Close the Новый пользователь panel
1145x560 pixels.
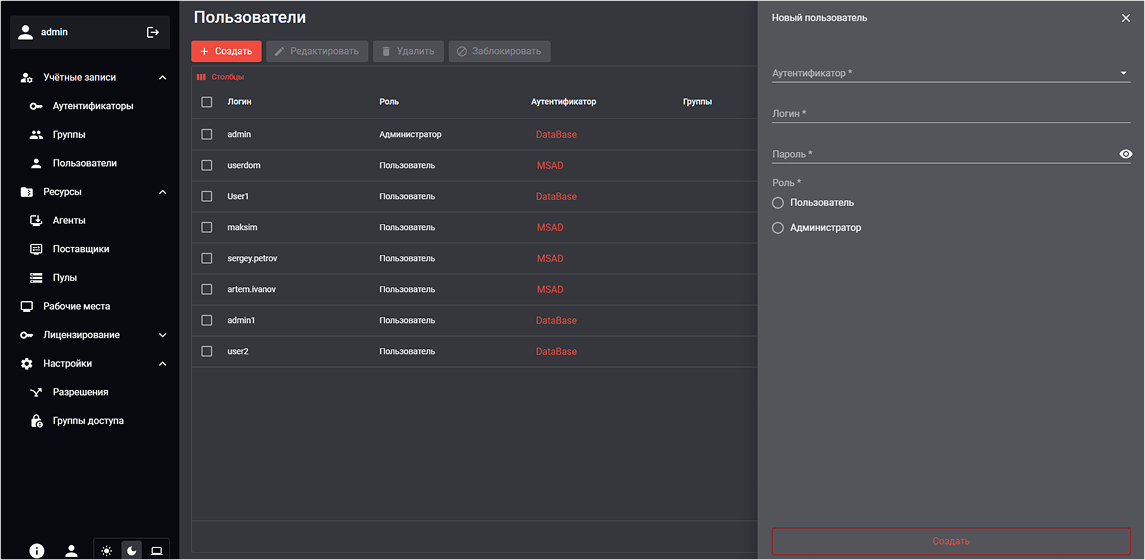[1126, 18]
